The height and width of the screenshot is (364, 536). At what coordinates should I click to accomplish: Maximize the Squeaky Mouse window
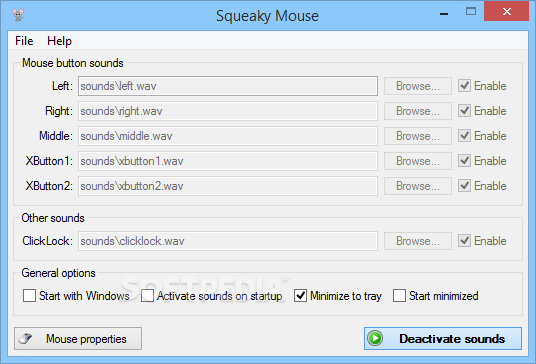(471, 12)
